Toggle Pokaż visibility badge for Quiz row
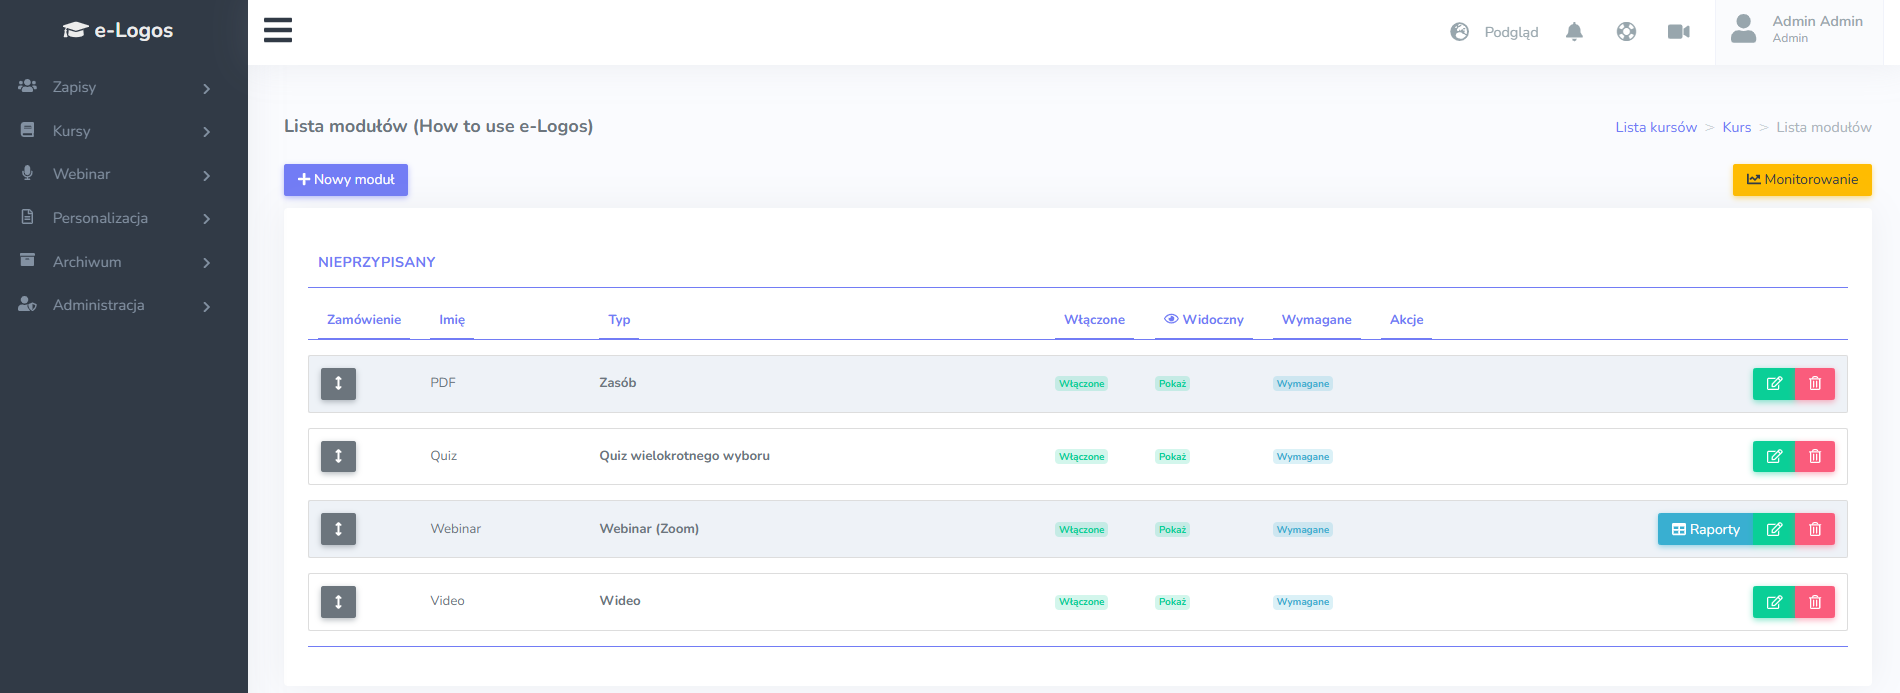Image resolution: width=1900 pixels, height=693 pixels. (1172, 457)
